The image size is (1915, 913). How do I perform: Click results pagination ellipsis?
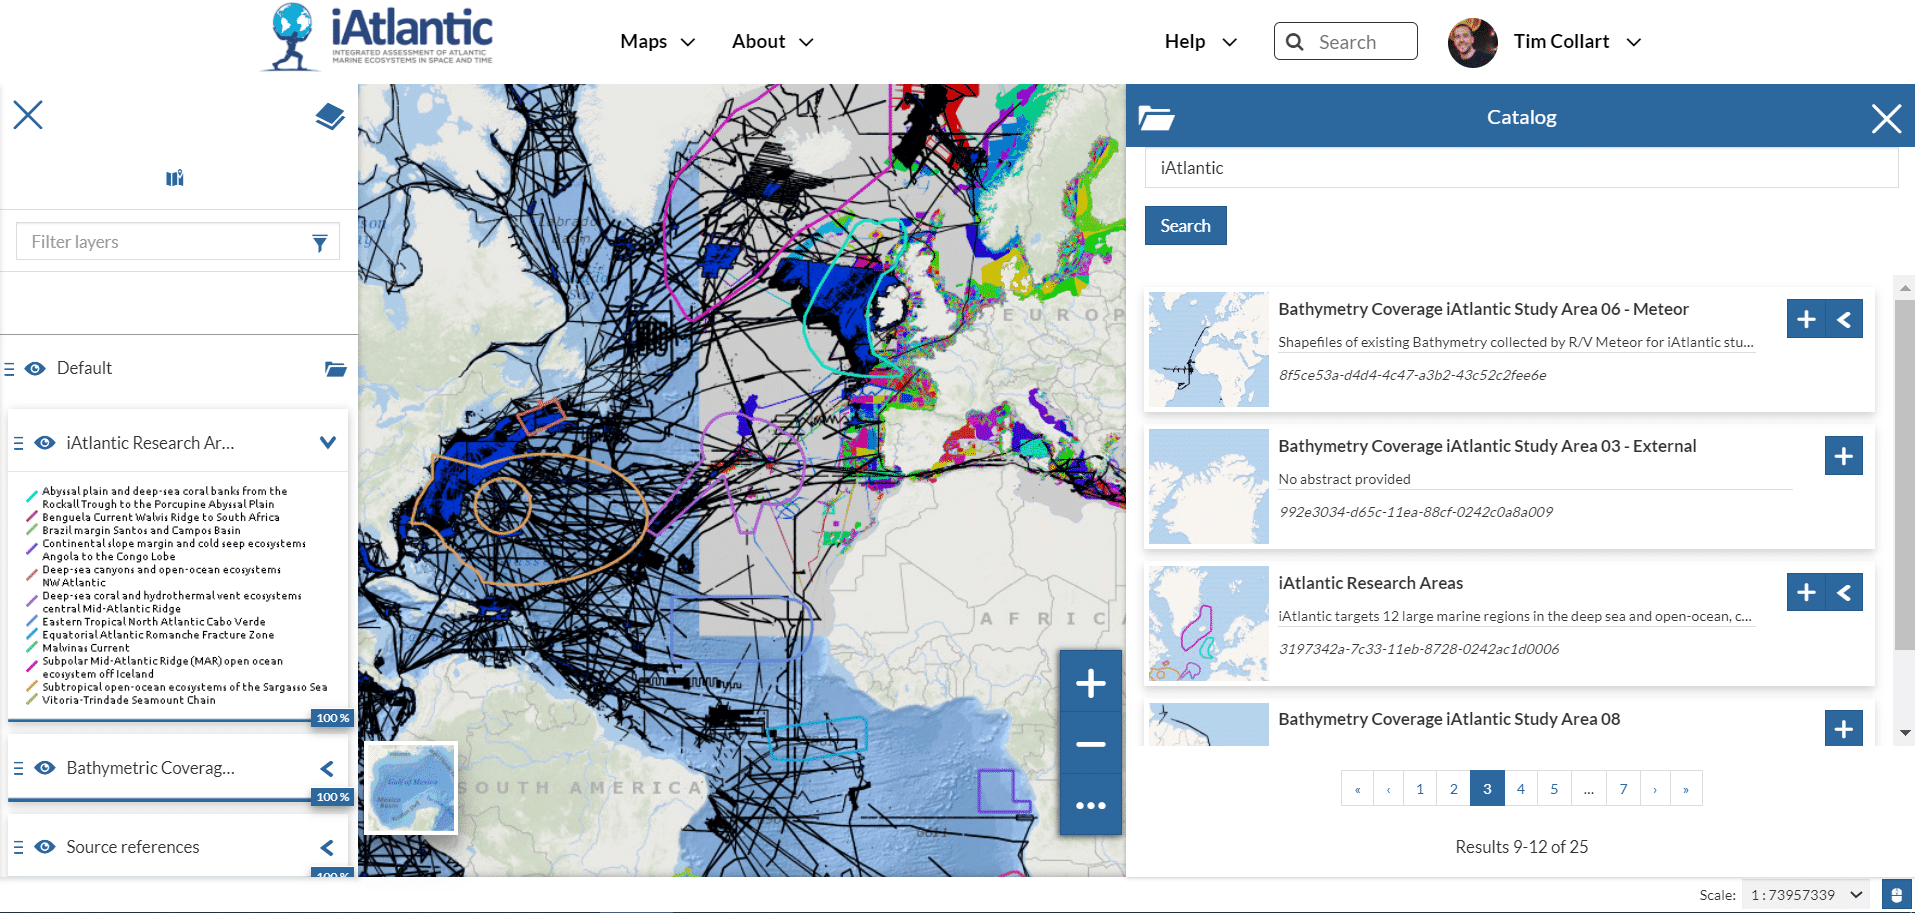(1588, 789)
